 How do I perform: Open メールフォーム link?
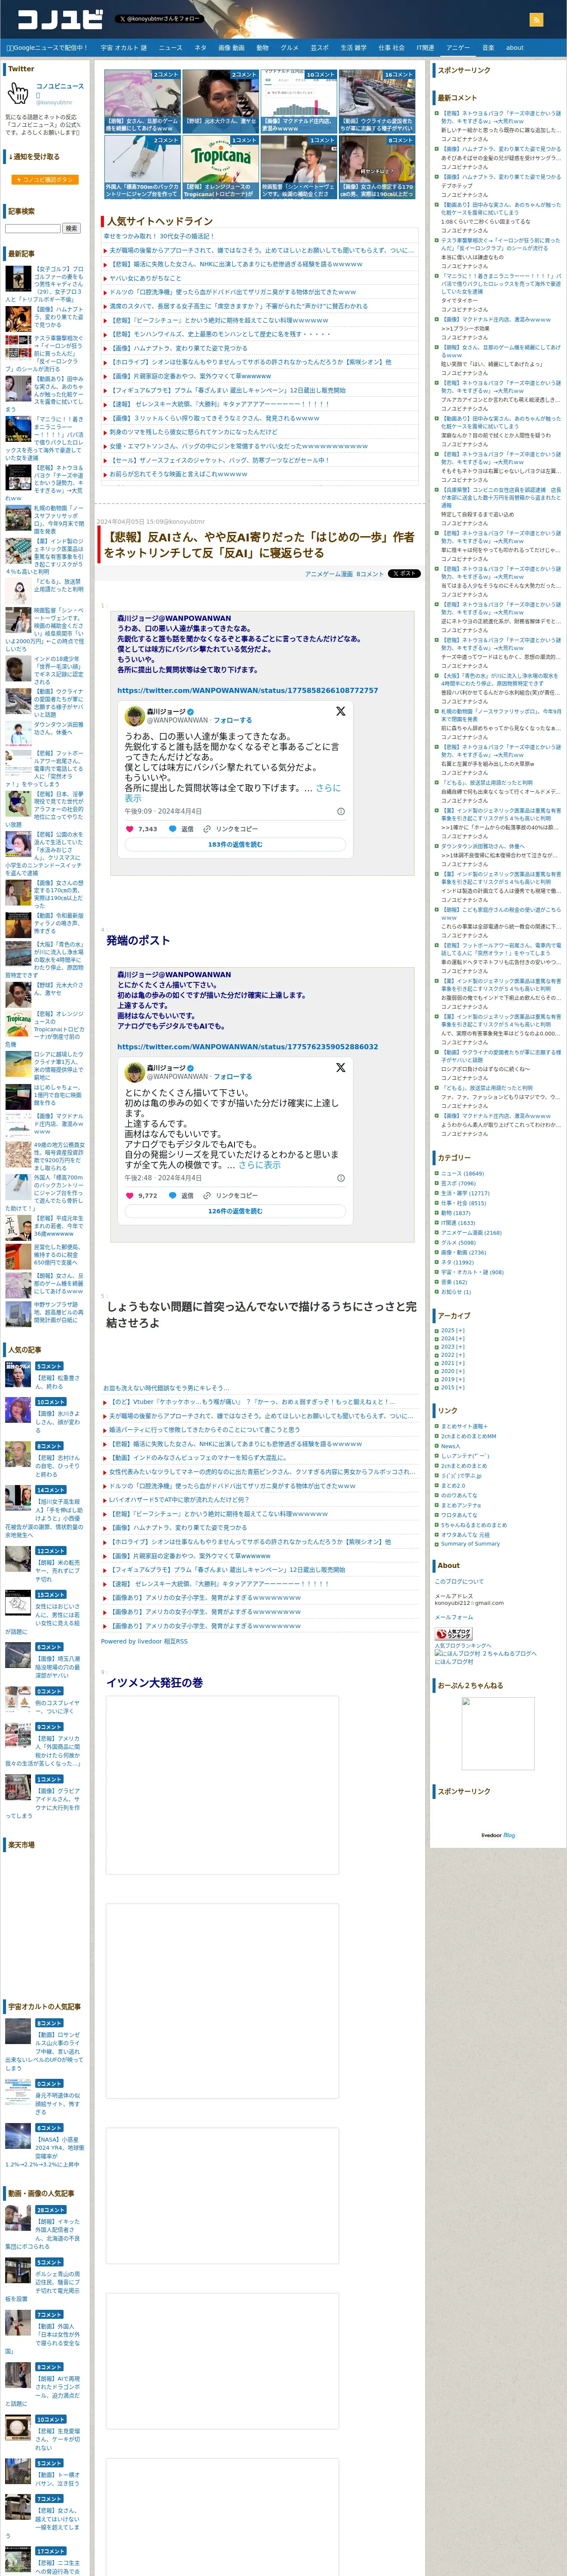454,1617
